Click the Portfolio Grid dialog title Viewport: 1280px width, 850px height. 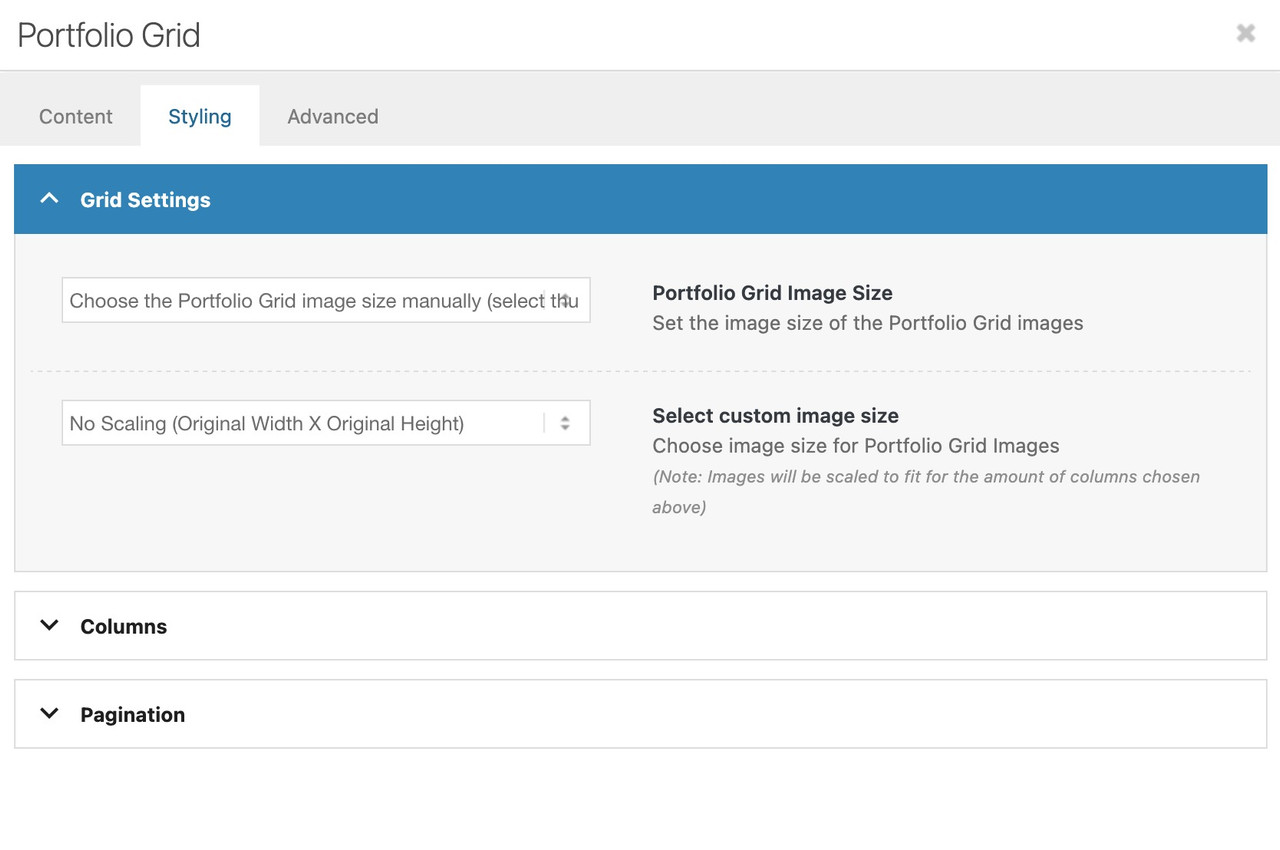click(109, 35)
